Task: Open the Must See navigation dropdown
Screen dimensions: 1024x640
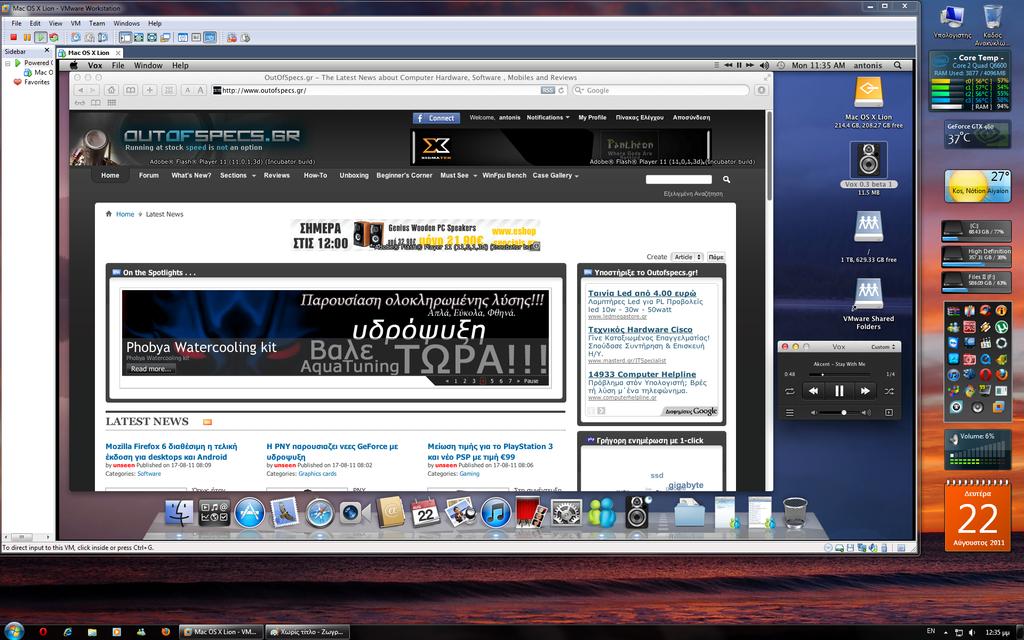Action: [x=458, y=176]
